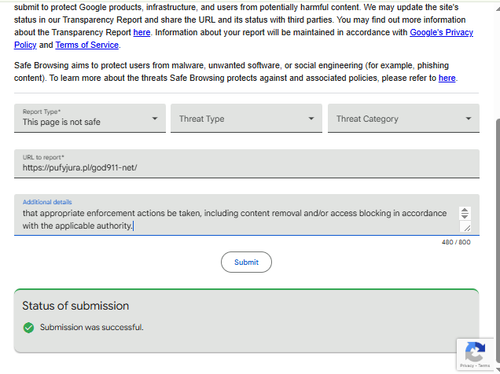Click 'Submission was successful.' message
The image size is (500, 374).
(92, 327)
